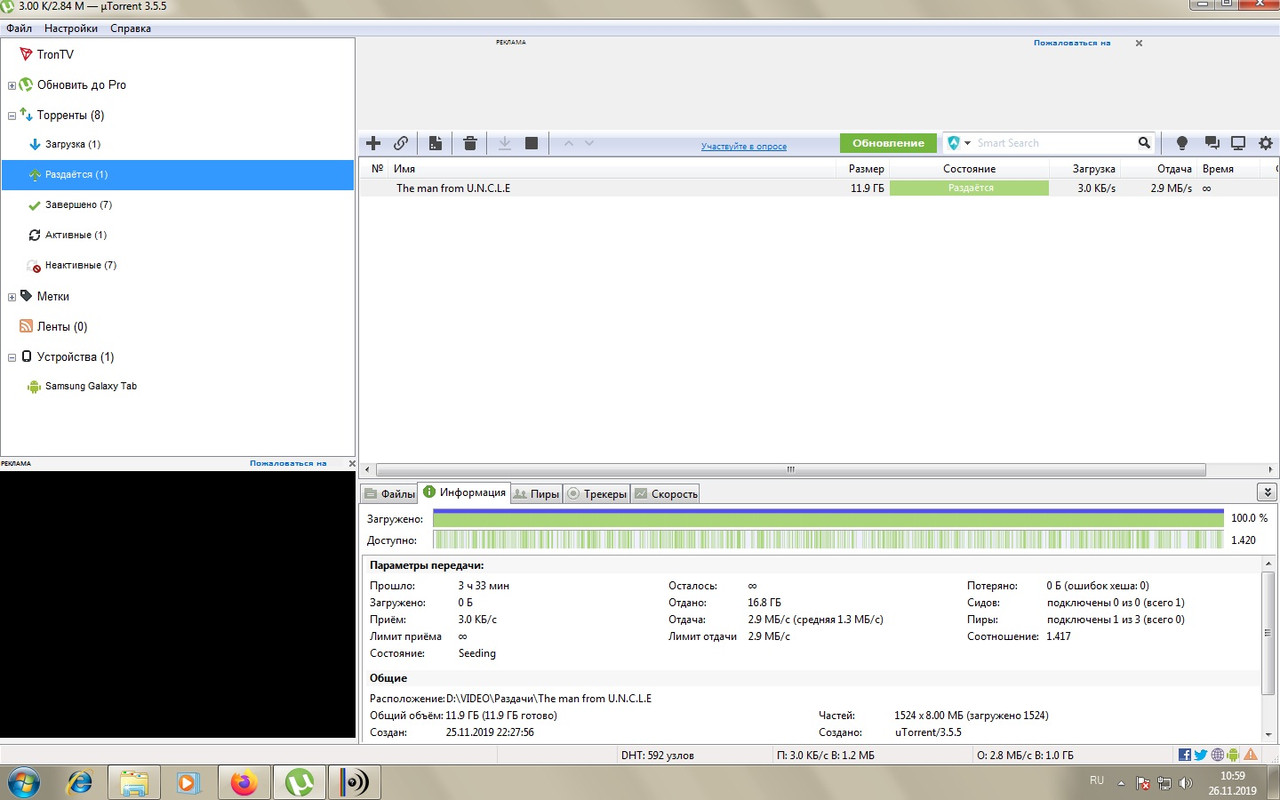Open the TronTV sidebar item

(55, 54)
